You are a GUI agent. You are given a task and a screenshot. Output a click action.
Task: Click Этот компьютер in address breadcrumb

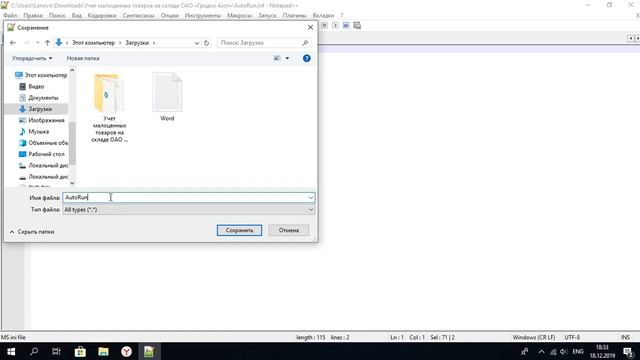(93, 42)
